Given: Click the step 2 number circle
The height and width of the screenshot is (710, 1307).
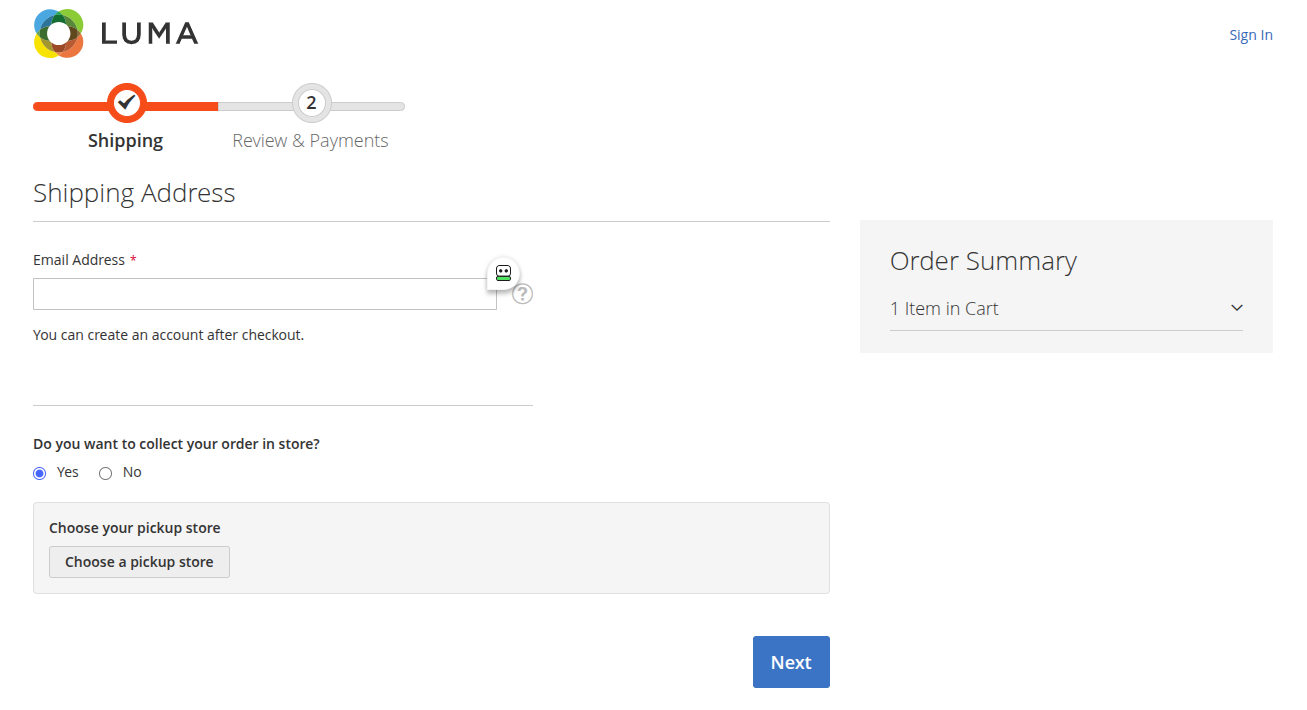Looking at the screenshot, I should point(311,103).
